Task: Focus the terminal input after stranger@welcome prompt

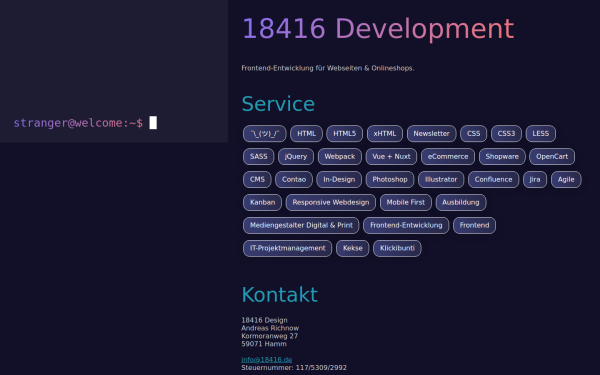Action: pos(153,123)
